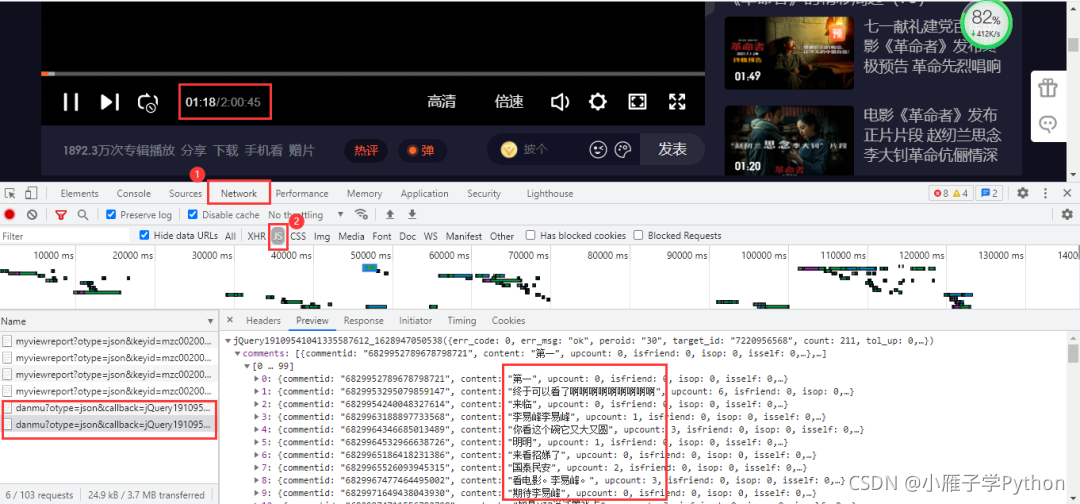
Task: Open the No throttling dropdown
Action: click(x=306, y=215)
